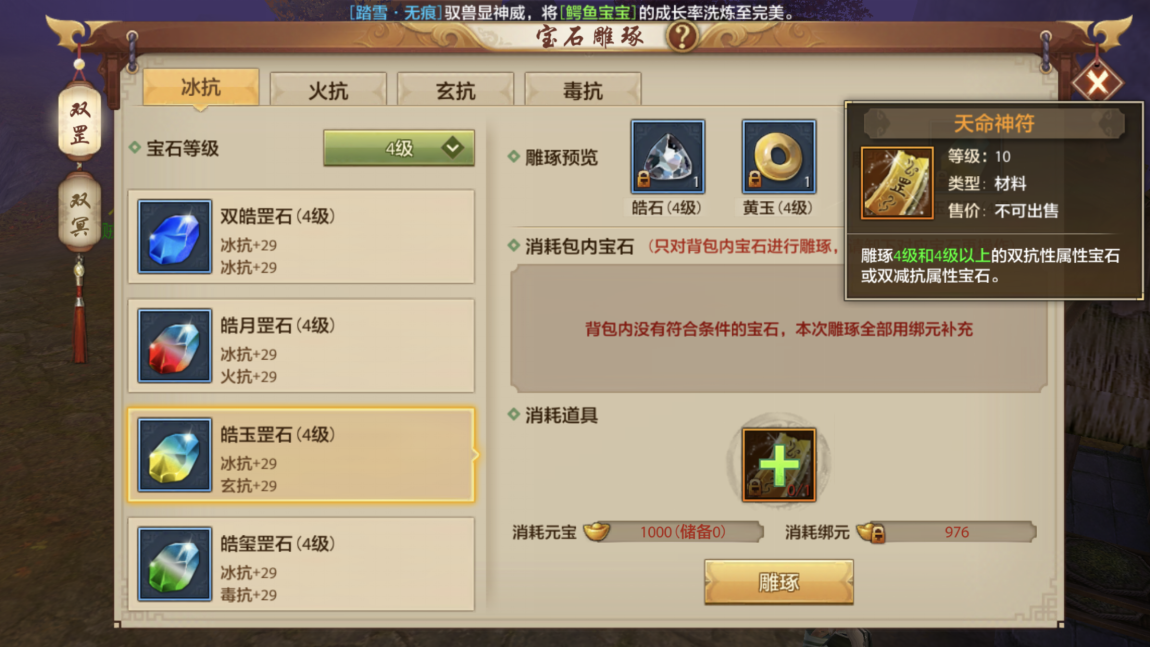Click the gold ingot icon beside 消耗元宝
The image size is (1150, 647).
tap(596, 531)
